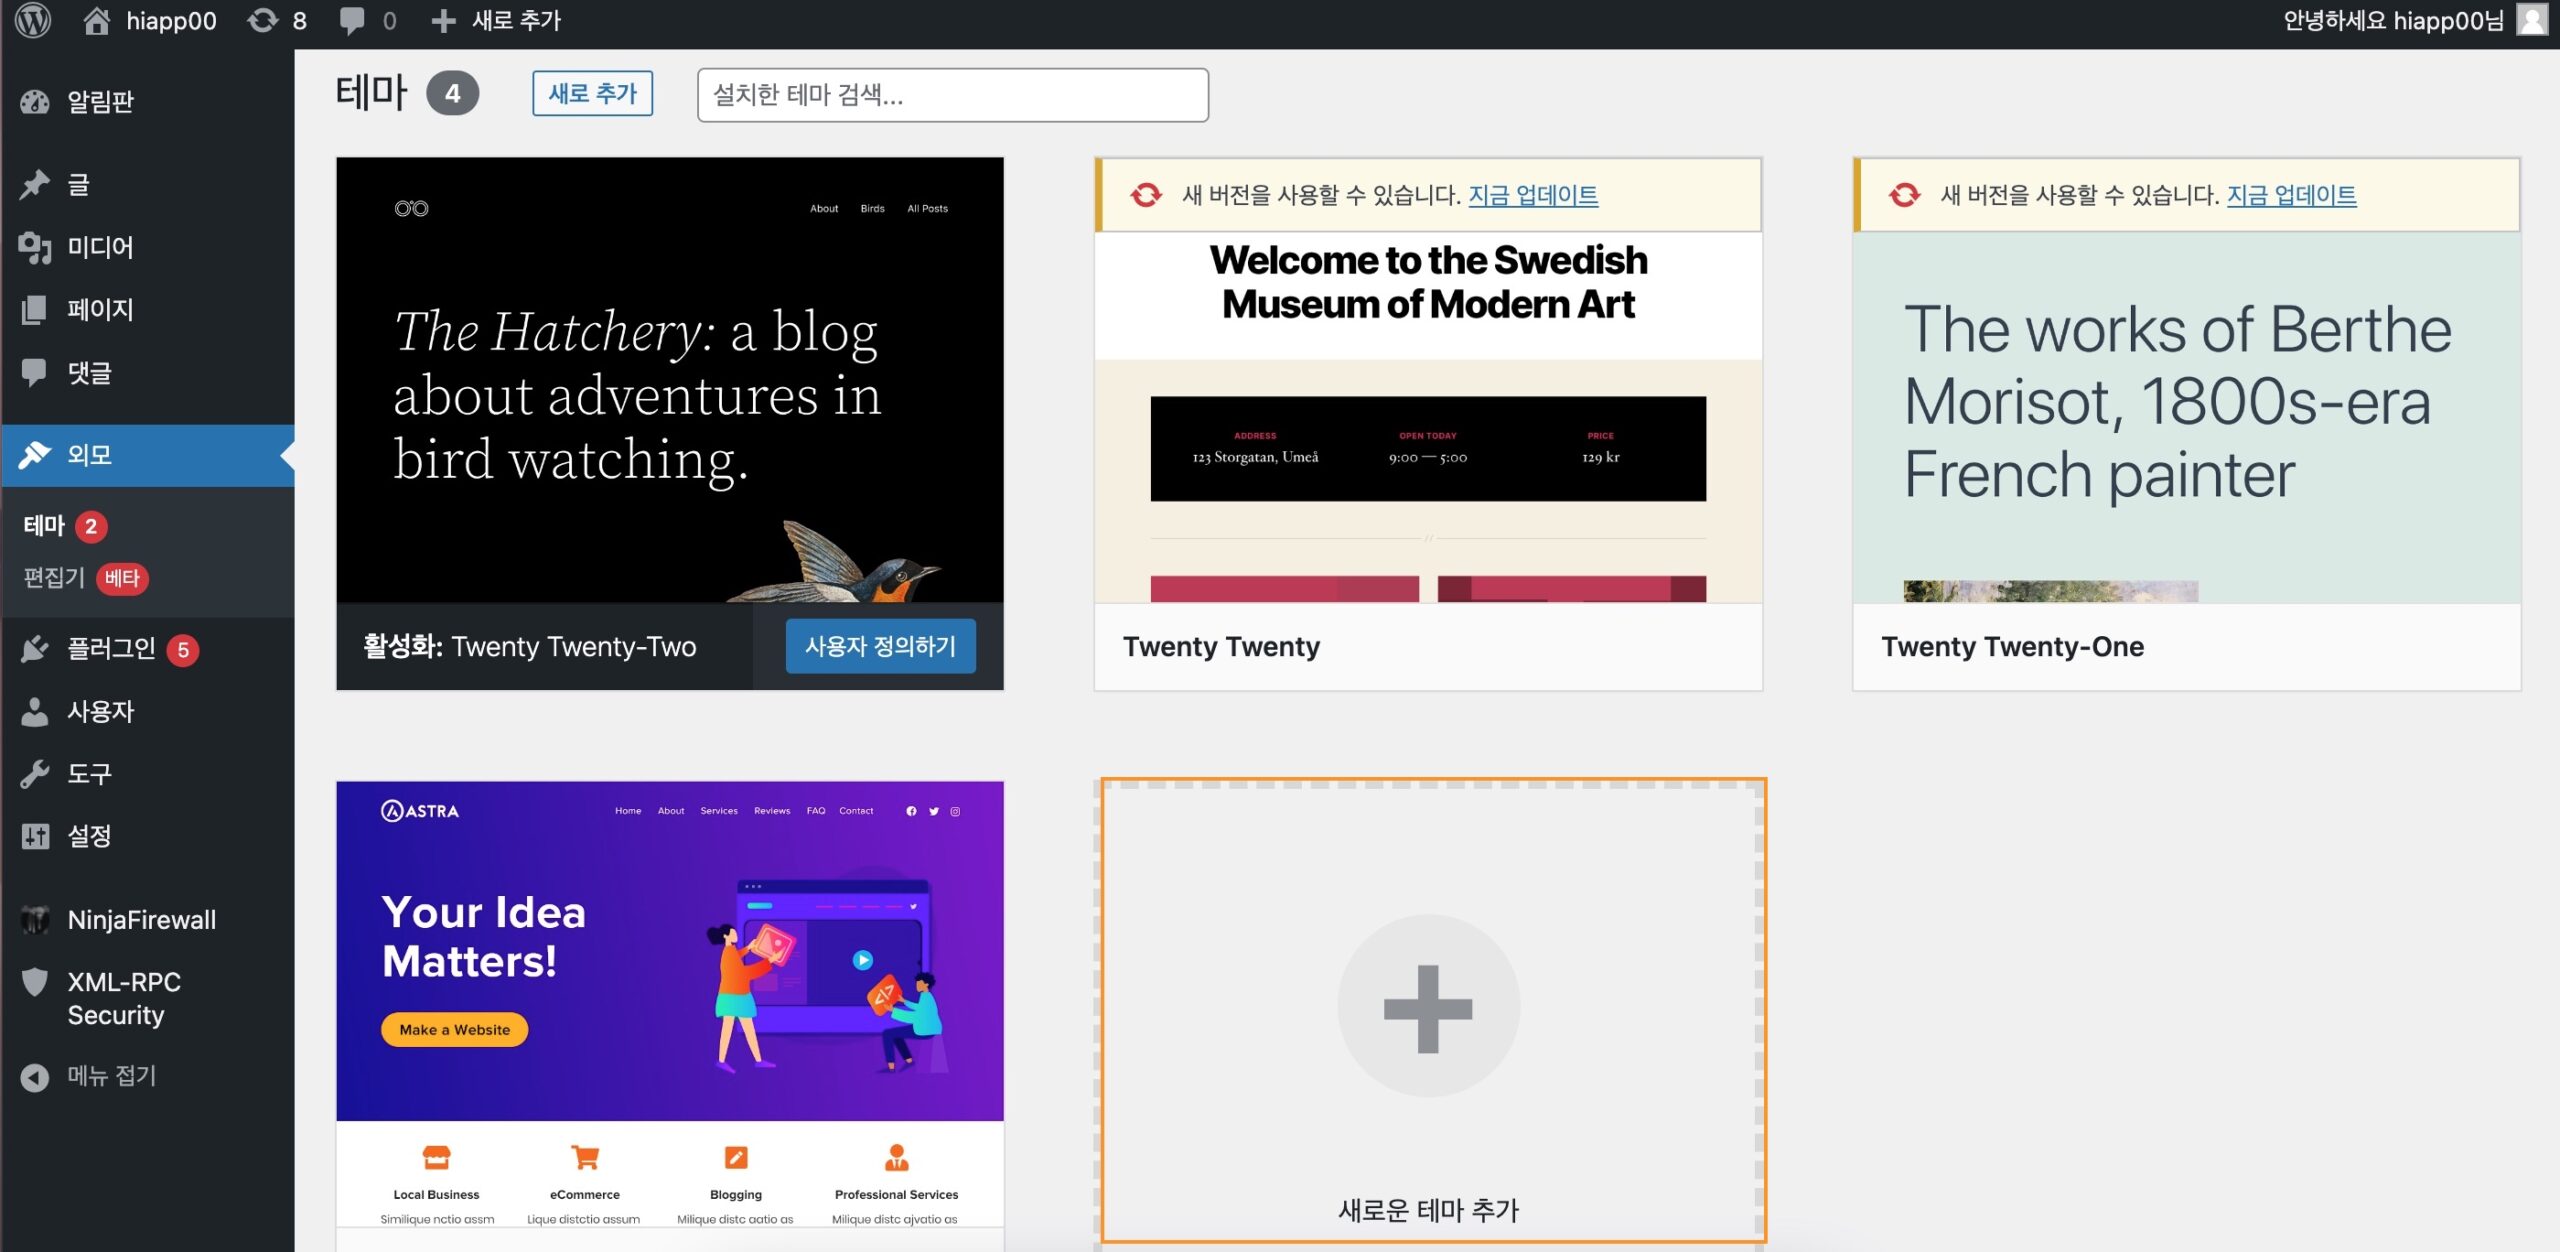The width and height of the screenshot is (2560, 1252).
Task: Open the 글 posts menu
Action: point(148,184)
